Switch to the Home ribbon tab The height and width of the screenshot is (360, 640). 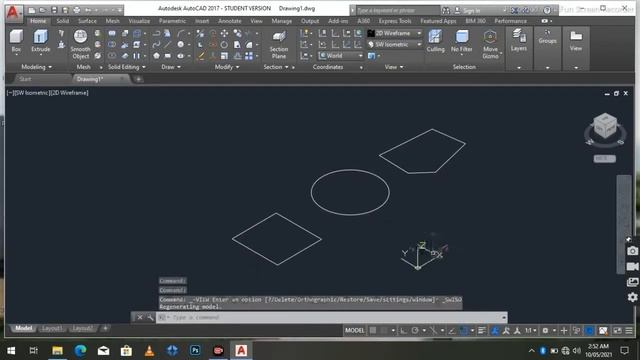pyautogui.click(x=38, y=21)
